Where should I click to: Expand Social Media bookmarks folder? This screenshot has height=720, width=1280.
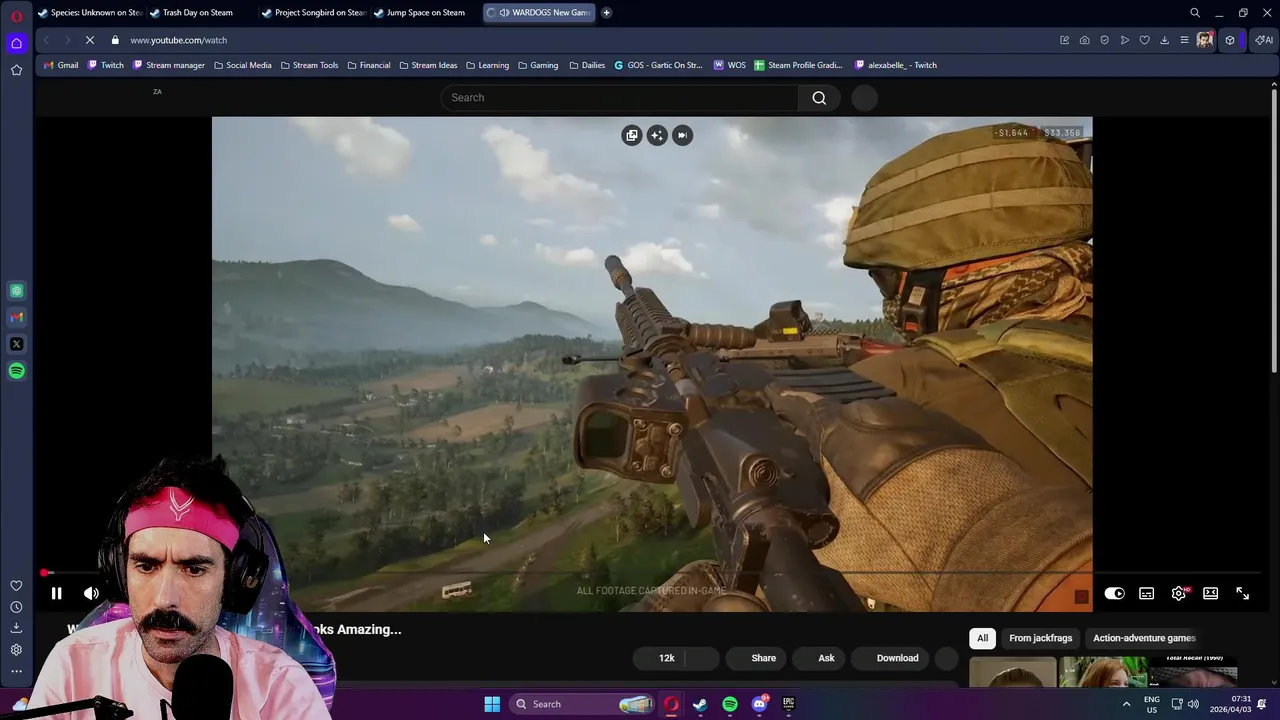coord(242,65)
